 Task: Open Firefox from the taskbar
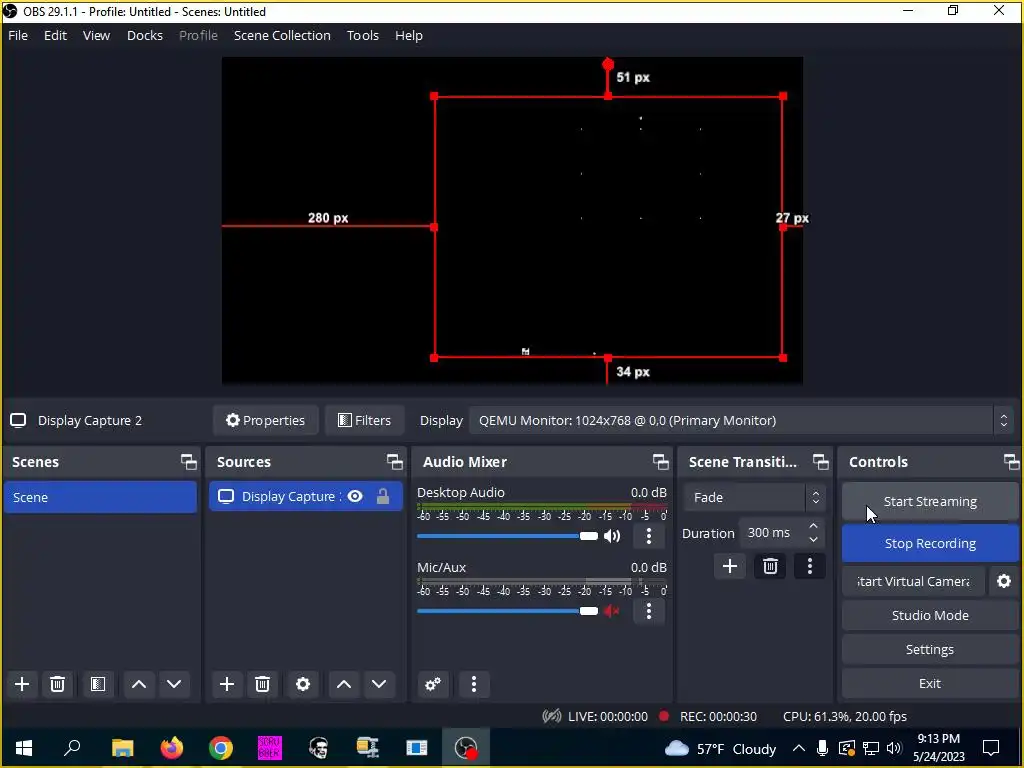click(x=172, y=748)
